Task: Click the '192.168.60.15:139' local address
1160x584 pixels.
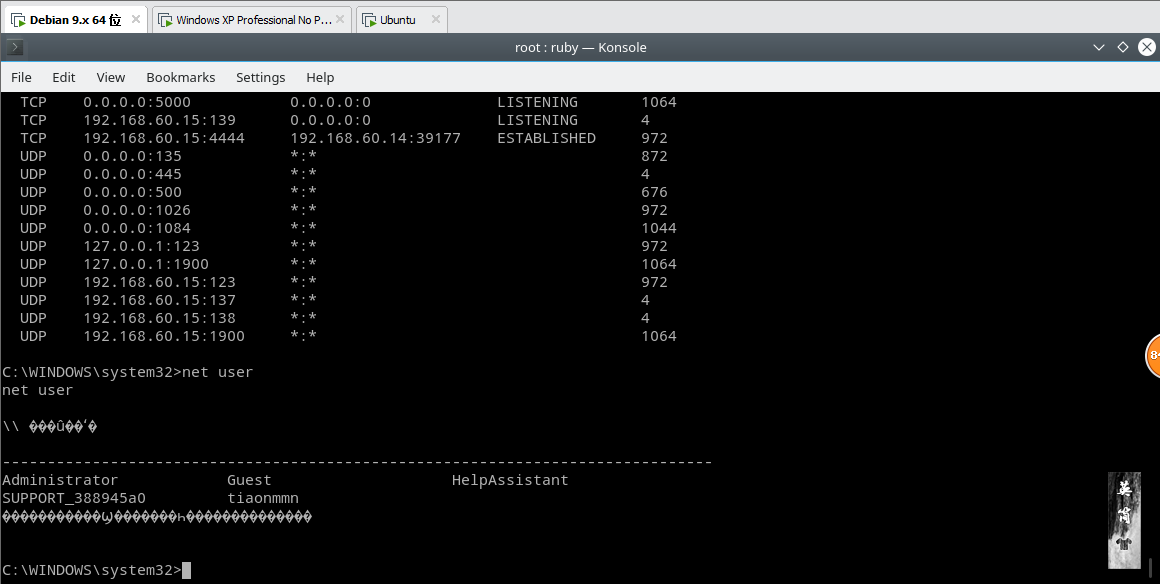Action: click(159, 120)
